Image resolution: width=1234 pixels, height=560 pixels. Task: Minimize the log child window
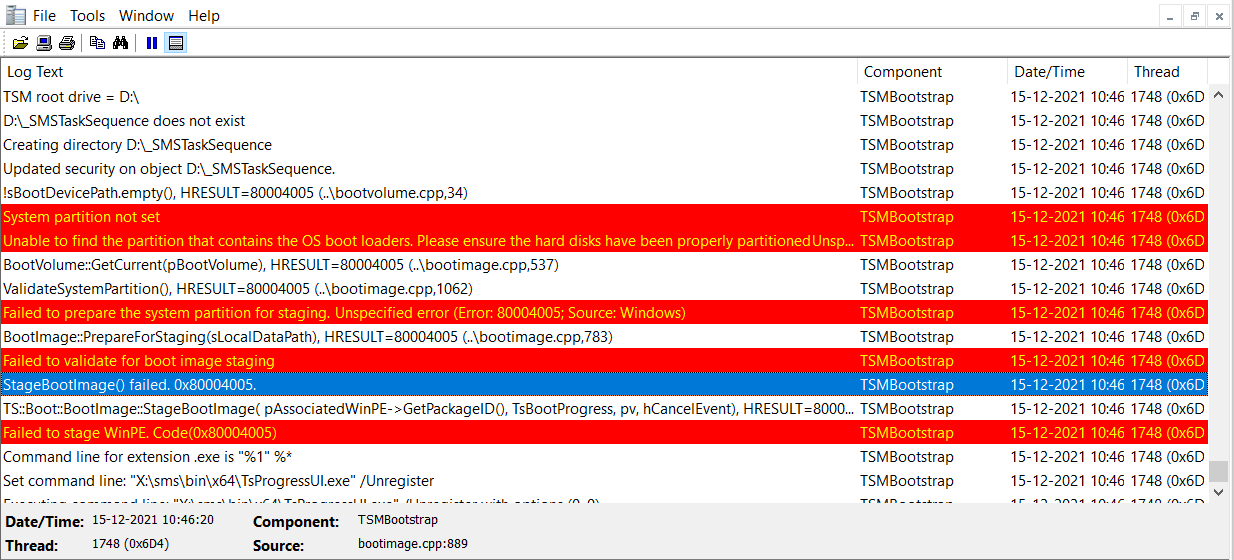tap(1171, 16)
